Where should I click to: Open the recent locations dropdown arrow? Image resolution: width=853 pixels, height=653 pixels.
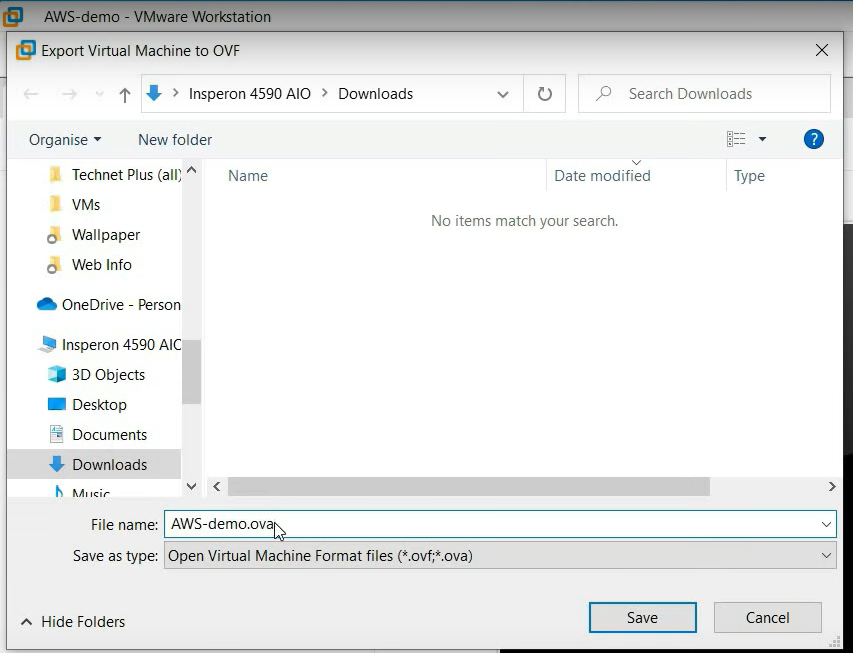point(99,95)
